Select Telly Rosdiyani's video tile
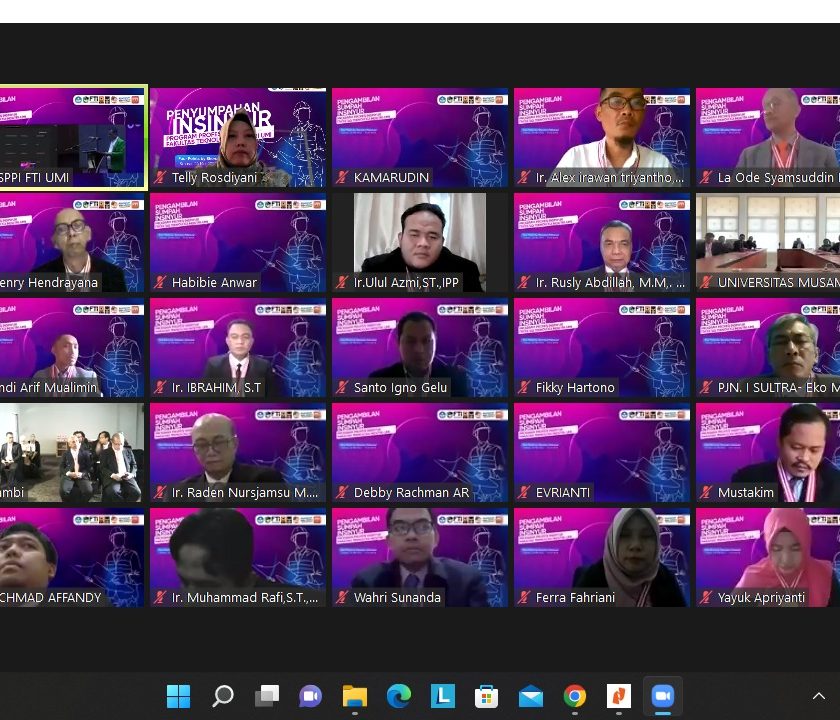Viewport: 840px width, 720px height. 238,136
